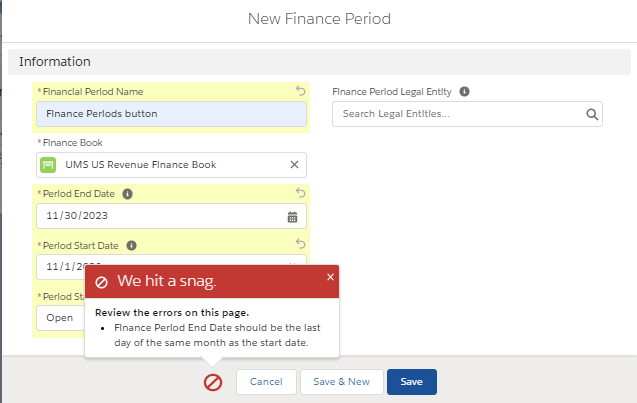637x403 pixels.
Task: Clear the UMS US Revenue Finance Book selection
Action: tap(294, 165)
